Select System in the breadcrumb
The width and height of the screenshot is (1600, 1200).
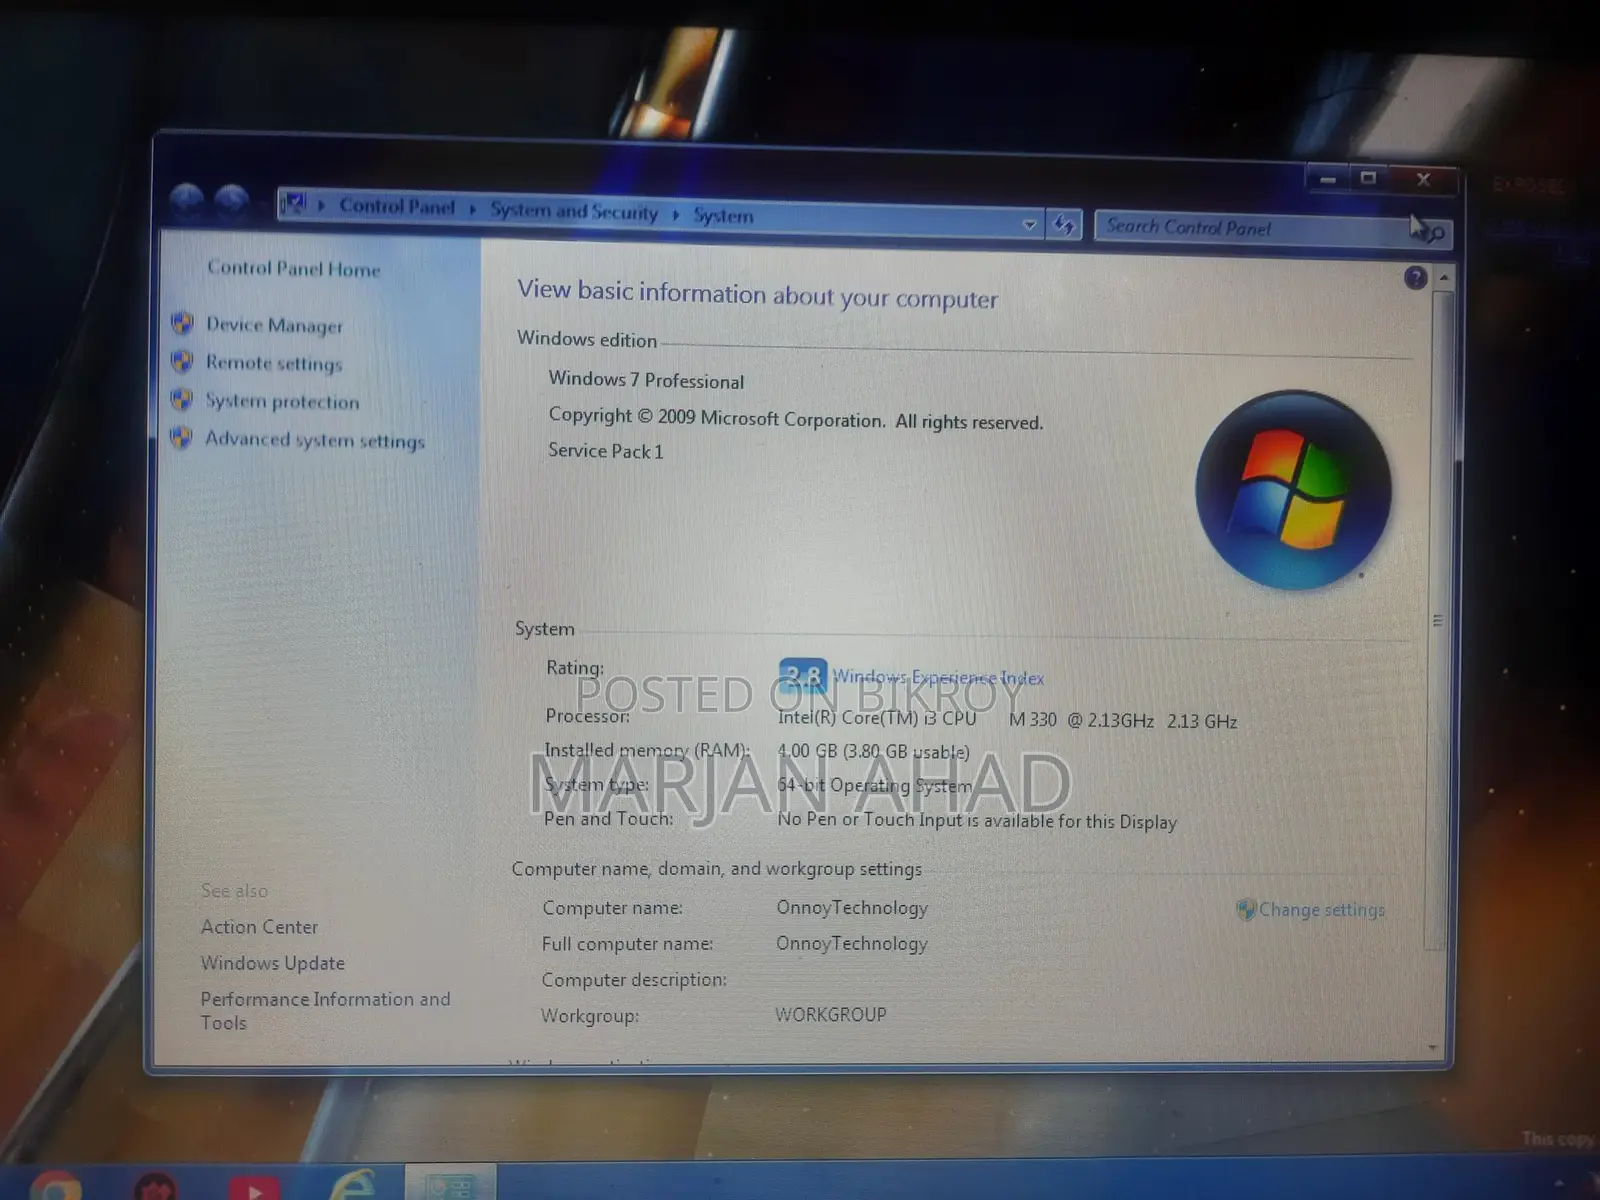pyautogui.click(x=723, y=215)
